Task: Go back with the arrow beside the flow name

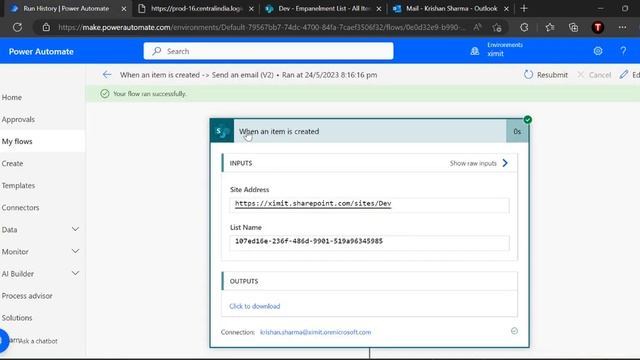Action: (107, 75)
